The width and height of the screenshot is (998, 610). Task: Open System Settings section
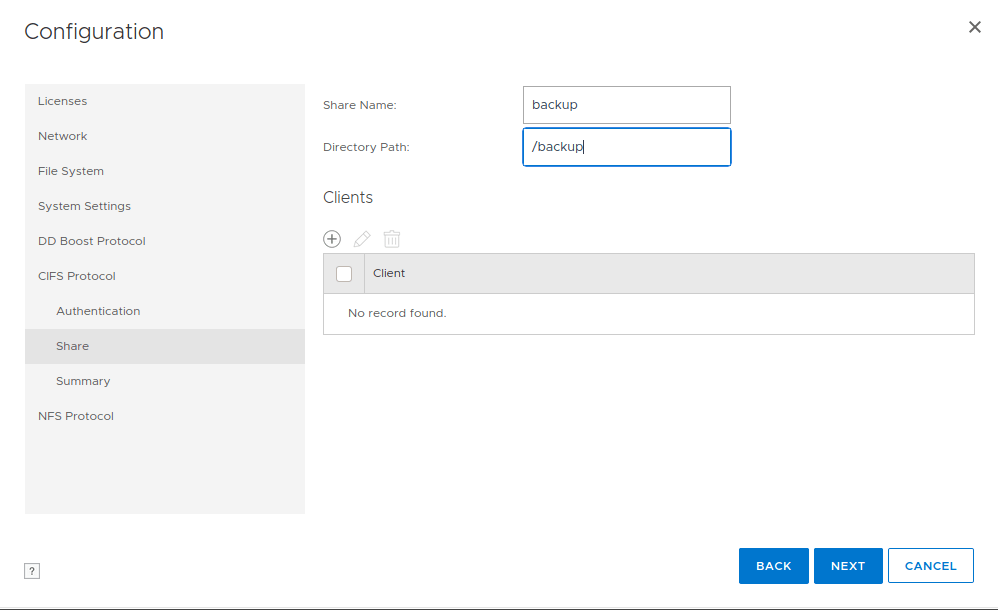coord(84,206)
